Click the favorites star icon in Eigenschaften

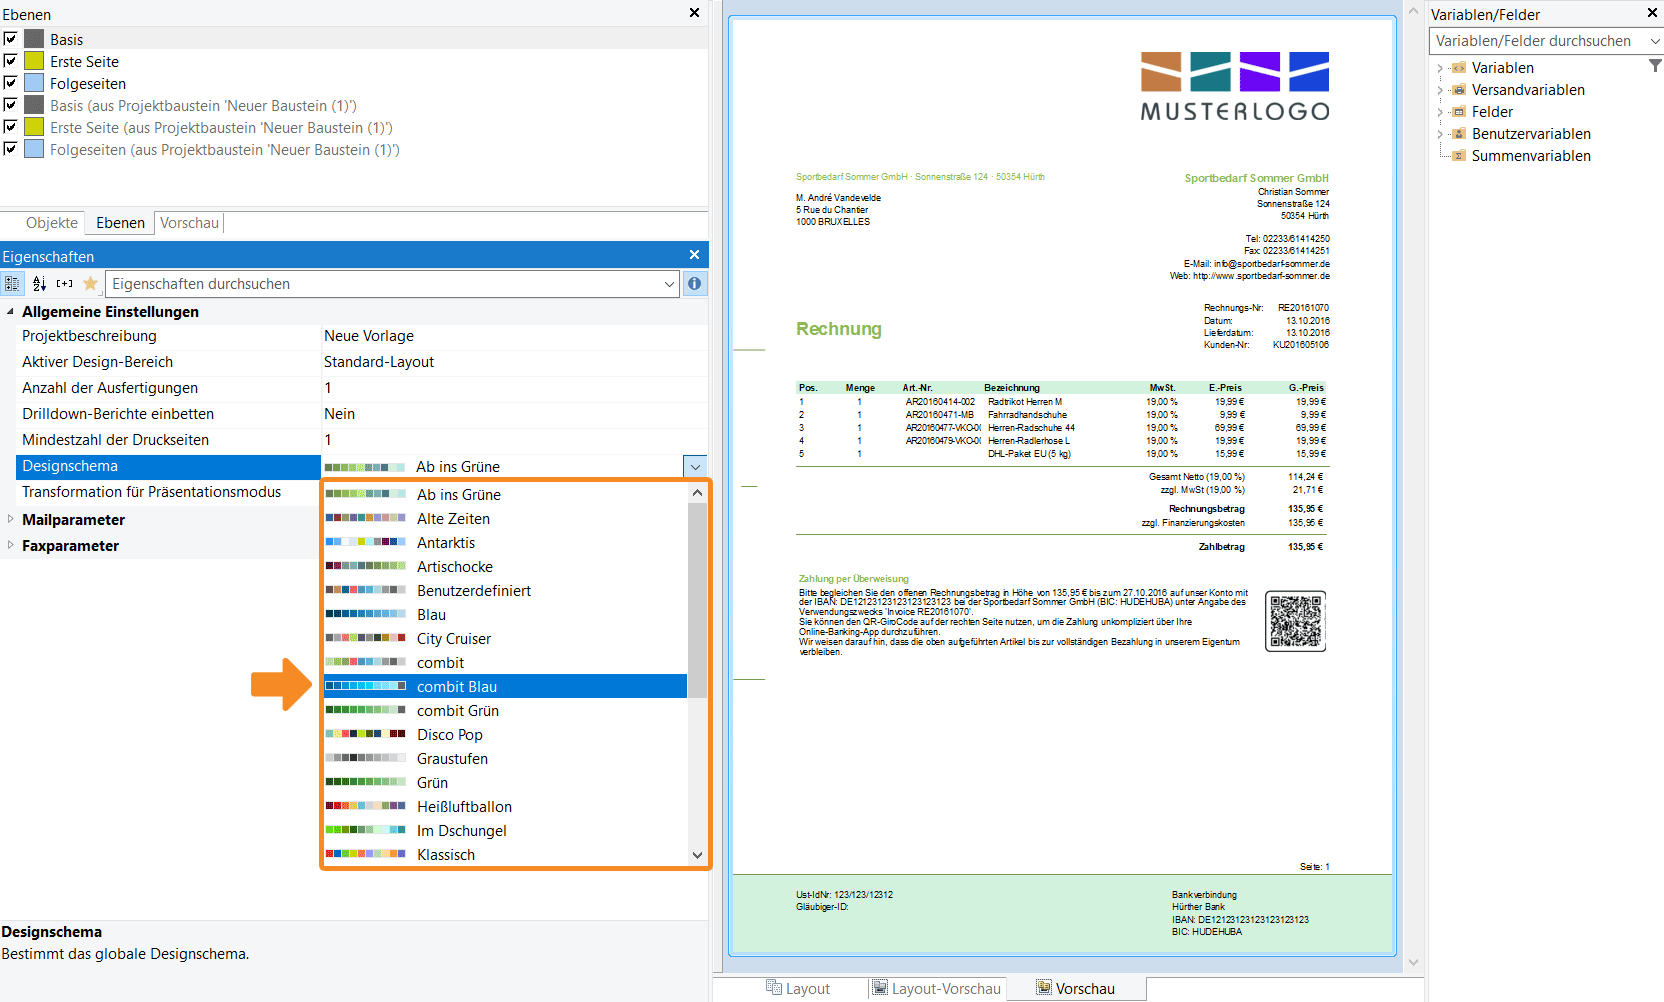tap(91, 284)
